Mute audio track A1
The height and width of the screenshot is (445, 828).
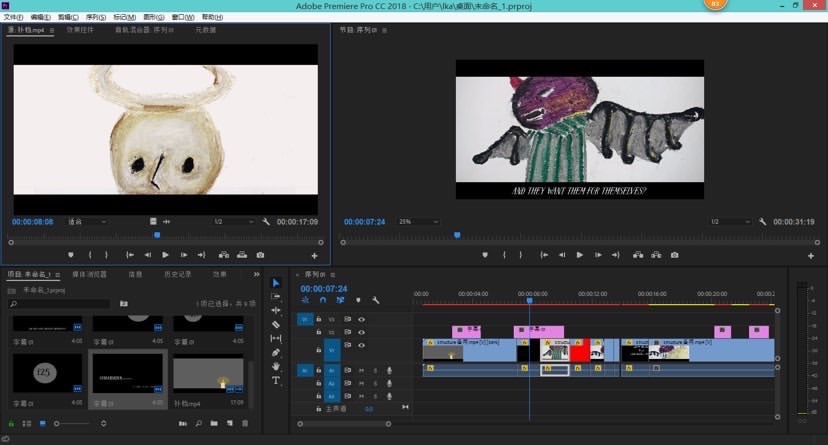click(x=361, y=371)
